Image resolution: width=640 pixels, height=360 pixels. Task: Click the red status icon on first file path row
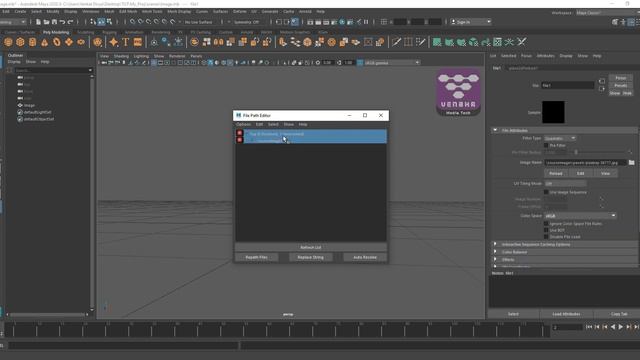point(240,133)
